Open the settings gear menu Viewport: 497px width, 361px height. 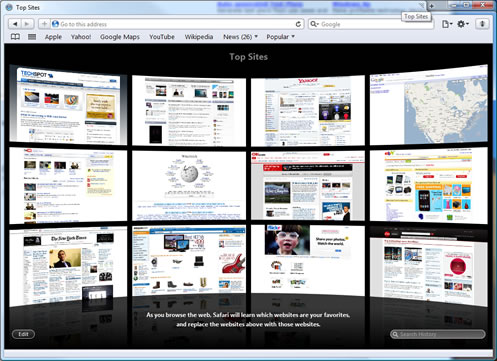(463, 24)
